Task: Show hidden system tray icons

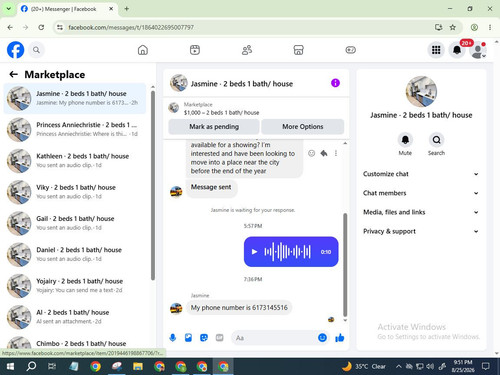Action: click(x=398, y=367)
